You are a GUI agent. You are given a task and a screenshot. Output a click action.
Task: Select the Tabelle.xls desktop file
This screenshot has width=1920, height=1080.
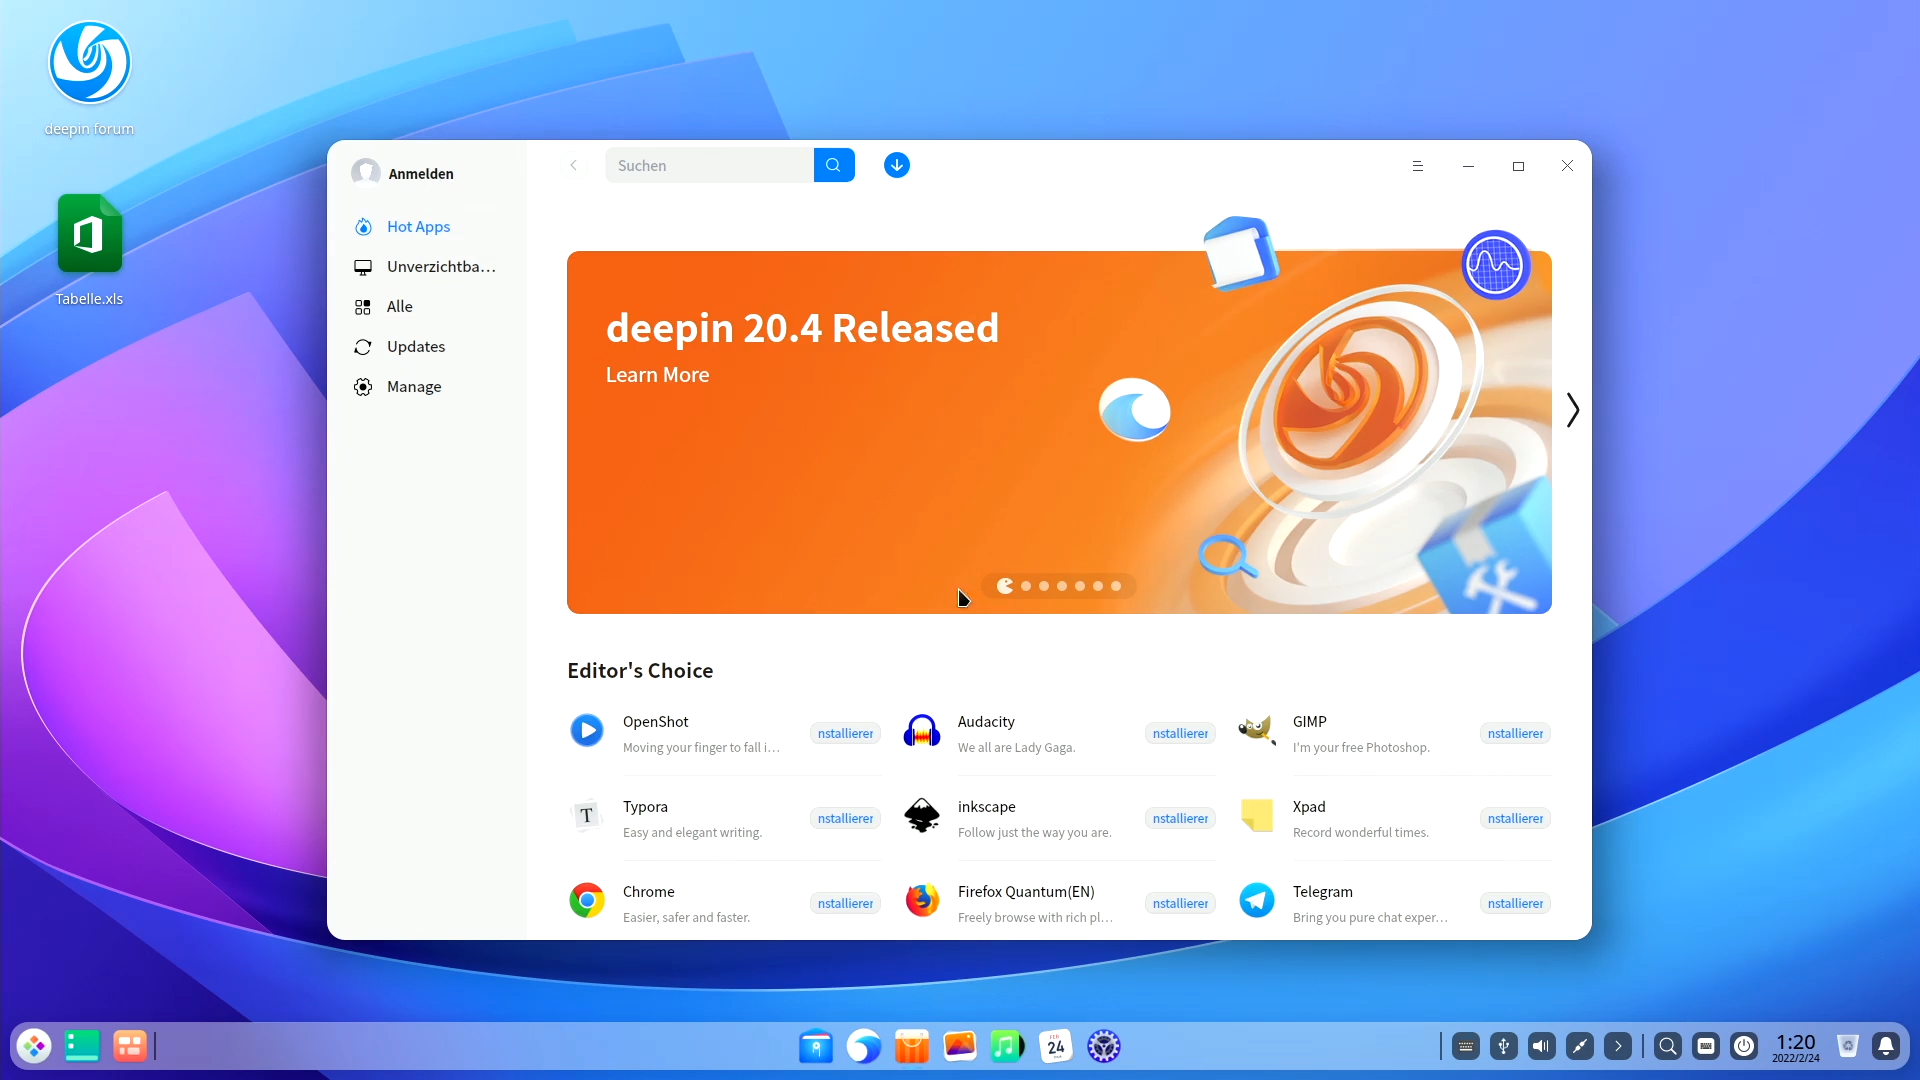[x=89, y=250]
